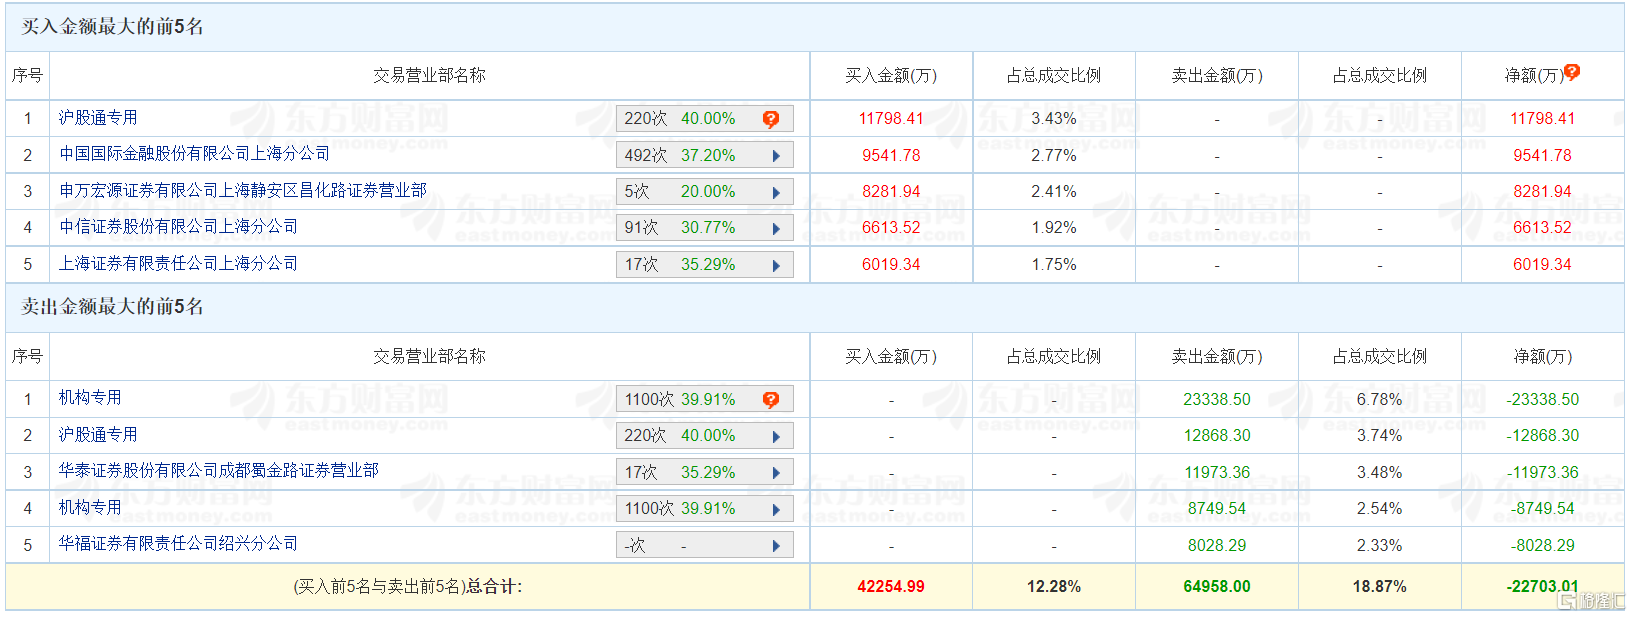This screenshot has width=1632, height=617.
Task: Click '(买入前5名与卖出前5名)总合计:' label
Action: click(407, 587)
